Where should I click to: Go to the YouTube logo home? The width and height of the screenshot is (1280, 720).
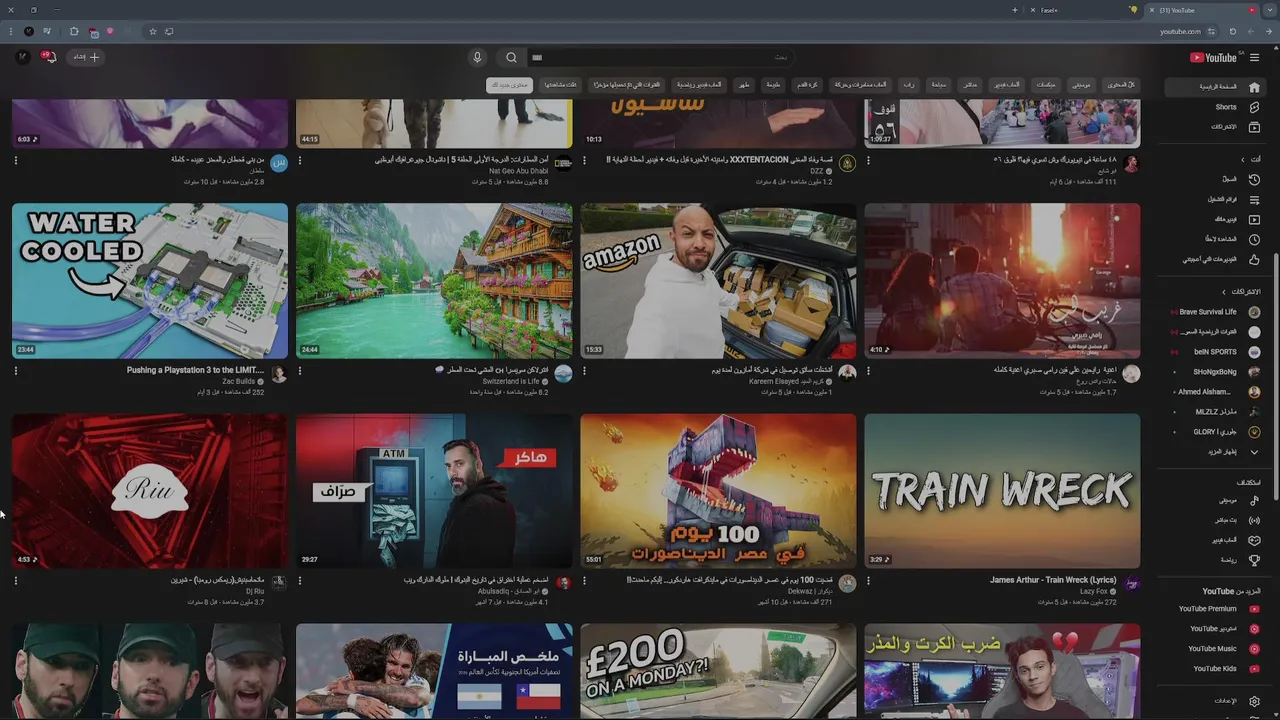(1214, 57)
